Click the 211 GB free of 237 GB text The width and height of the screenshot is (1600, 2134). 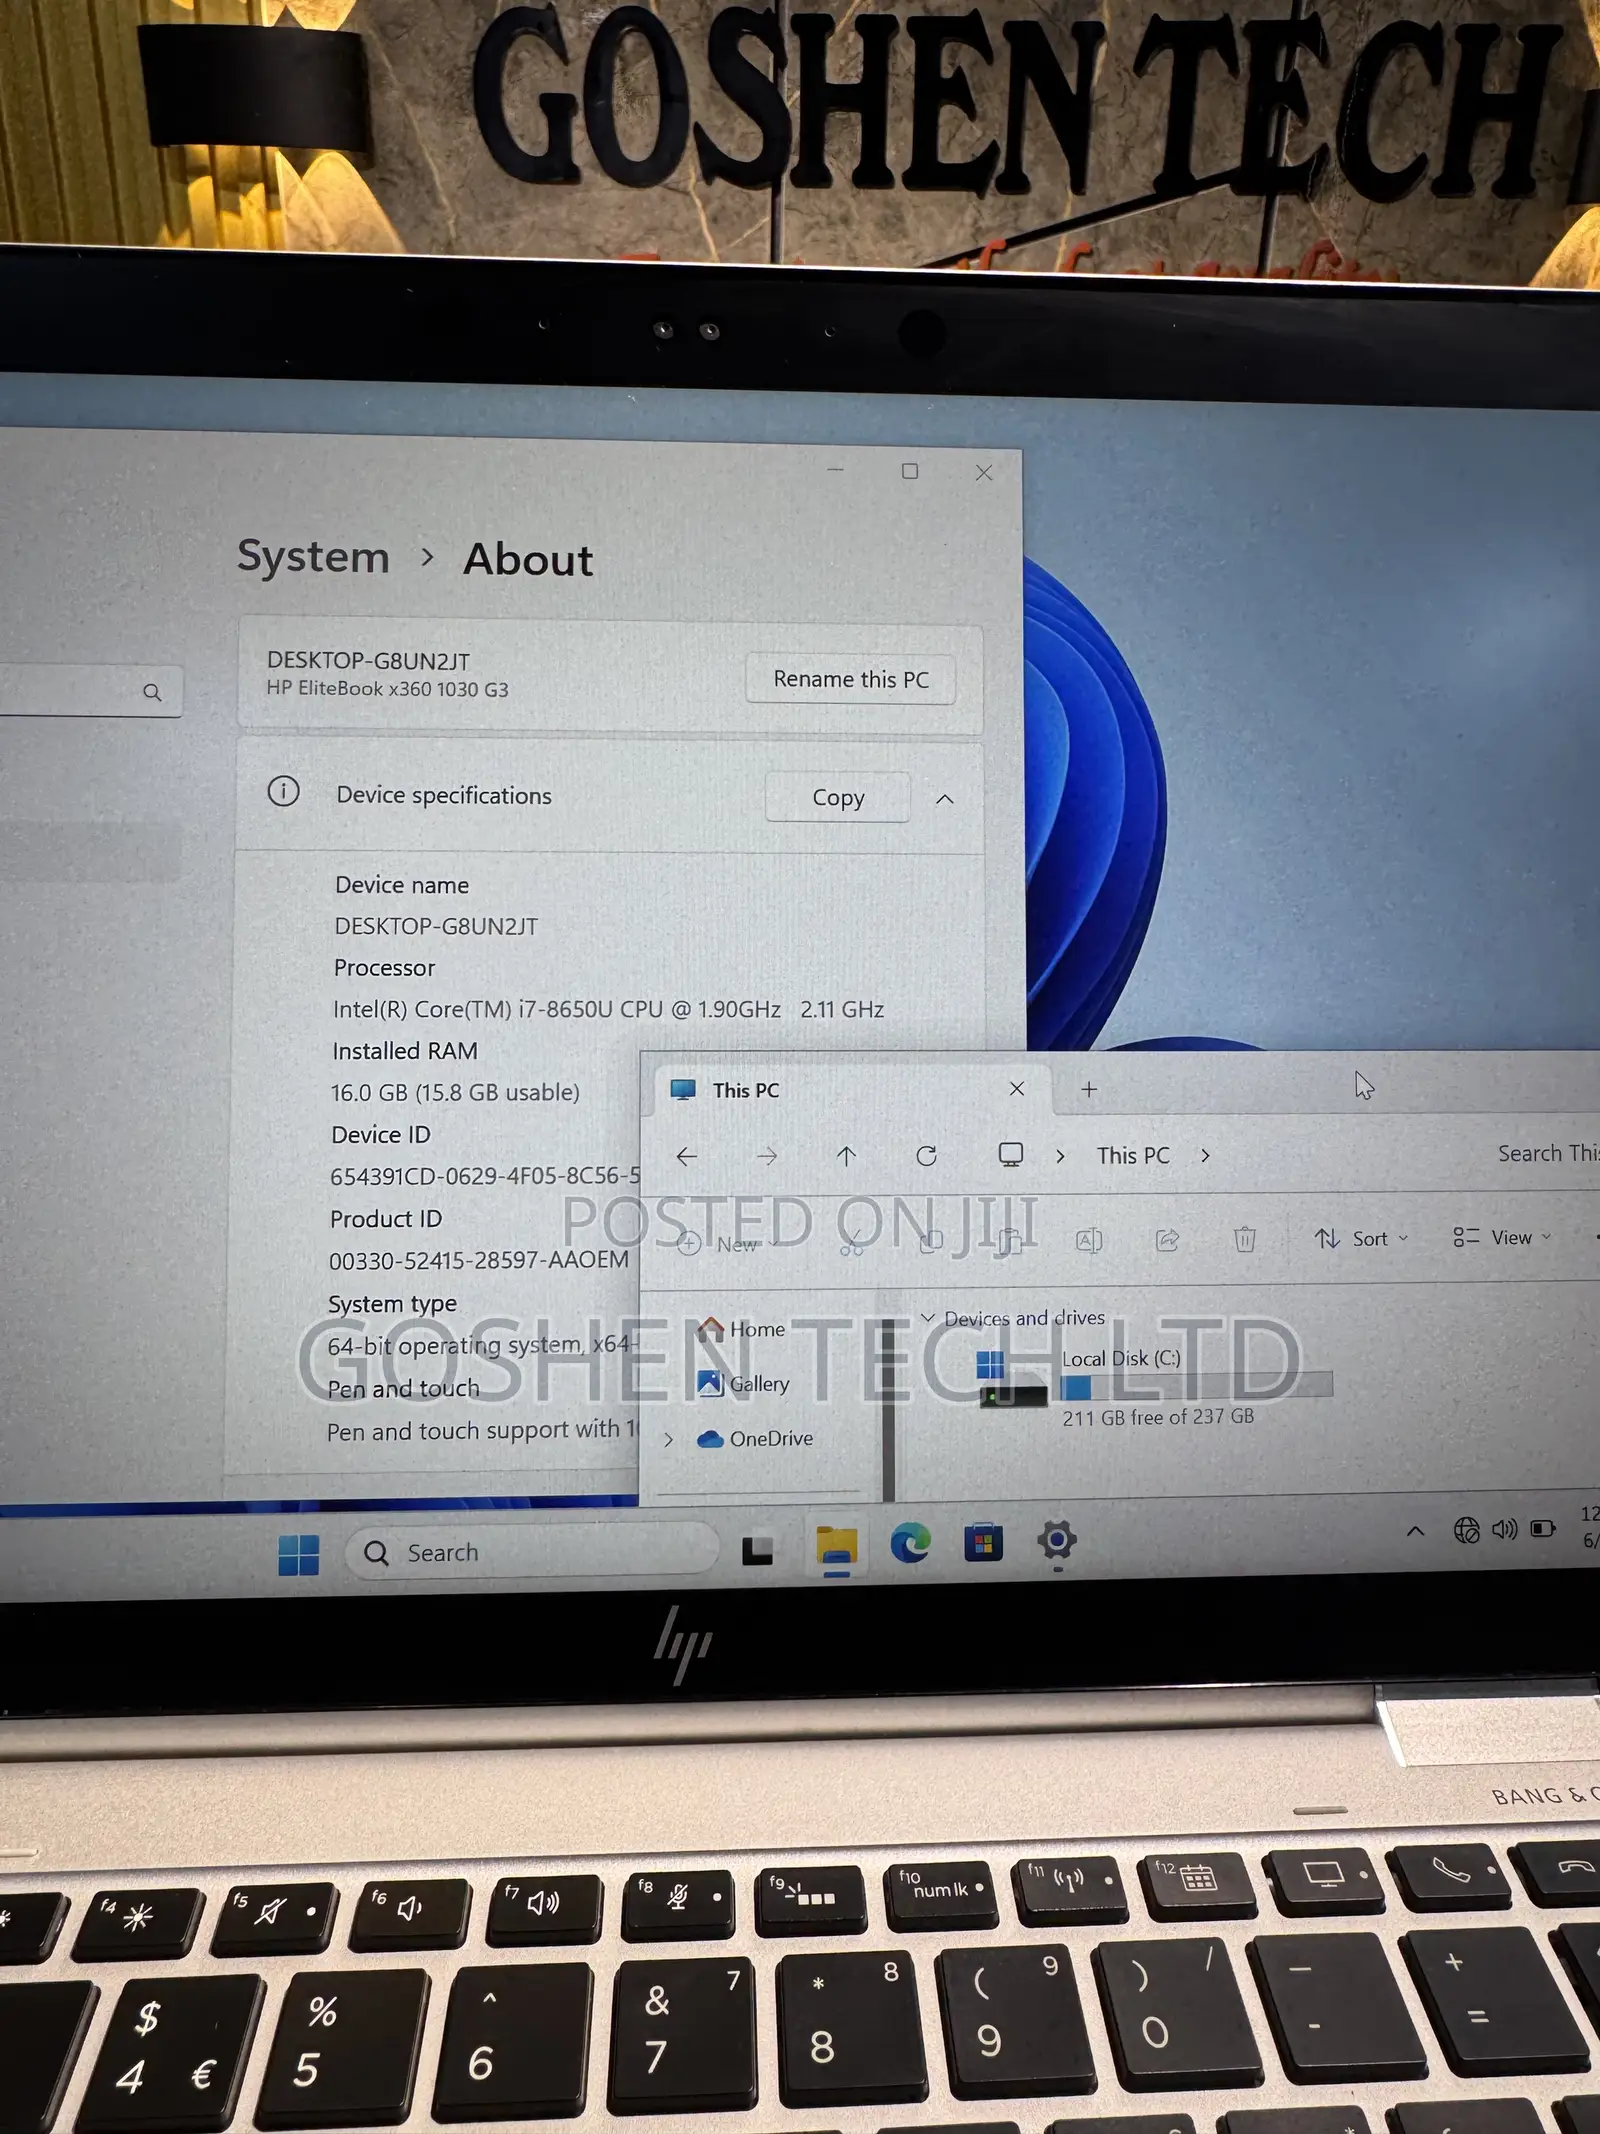(1158, 1417)
